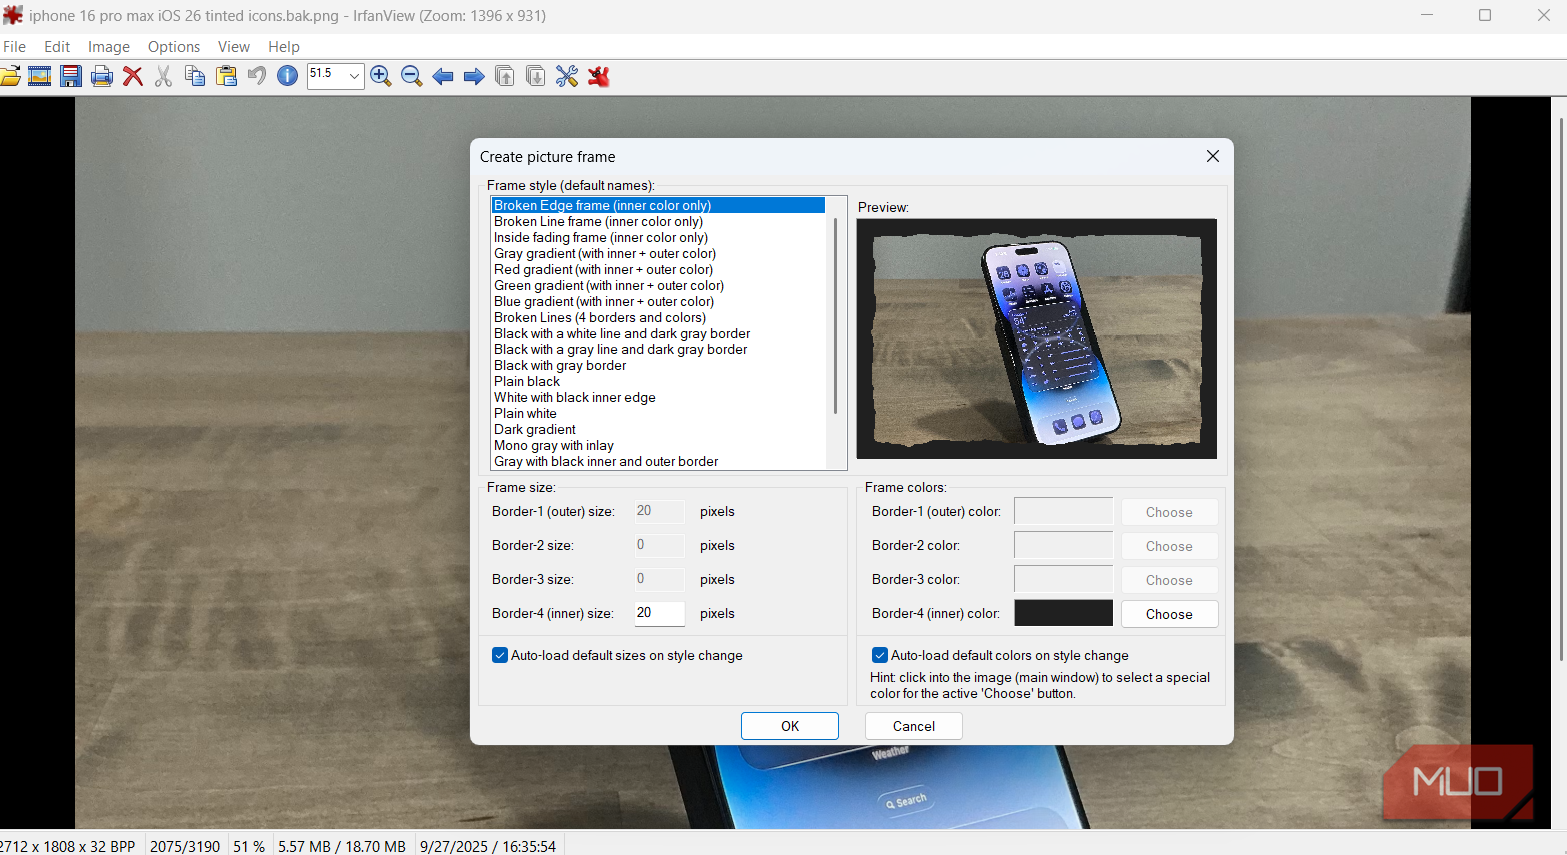
Task: Click the Copy toolbar icon
Action: click(195, 76)
